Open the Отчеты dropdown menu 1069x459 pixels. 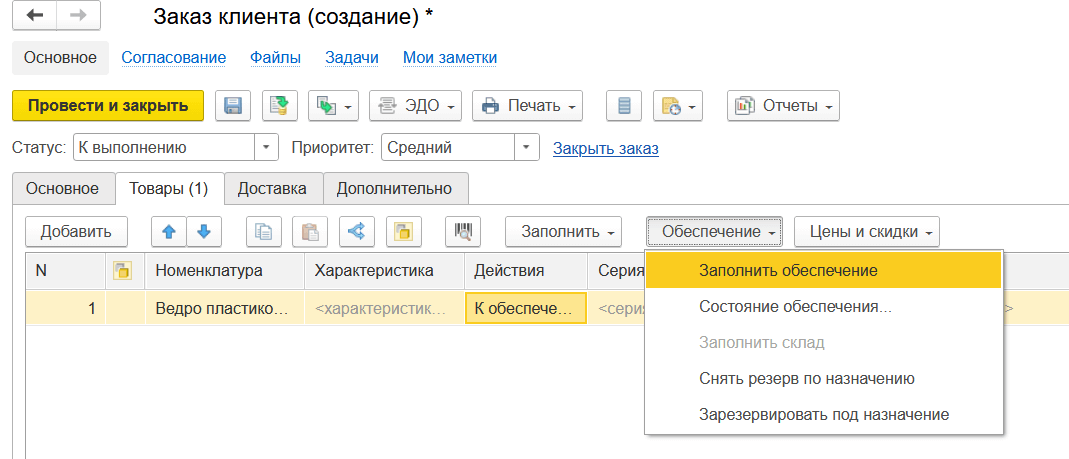coord(783,105)
